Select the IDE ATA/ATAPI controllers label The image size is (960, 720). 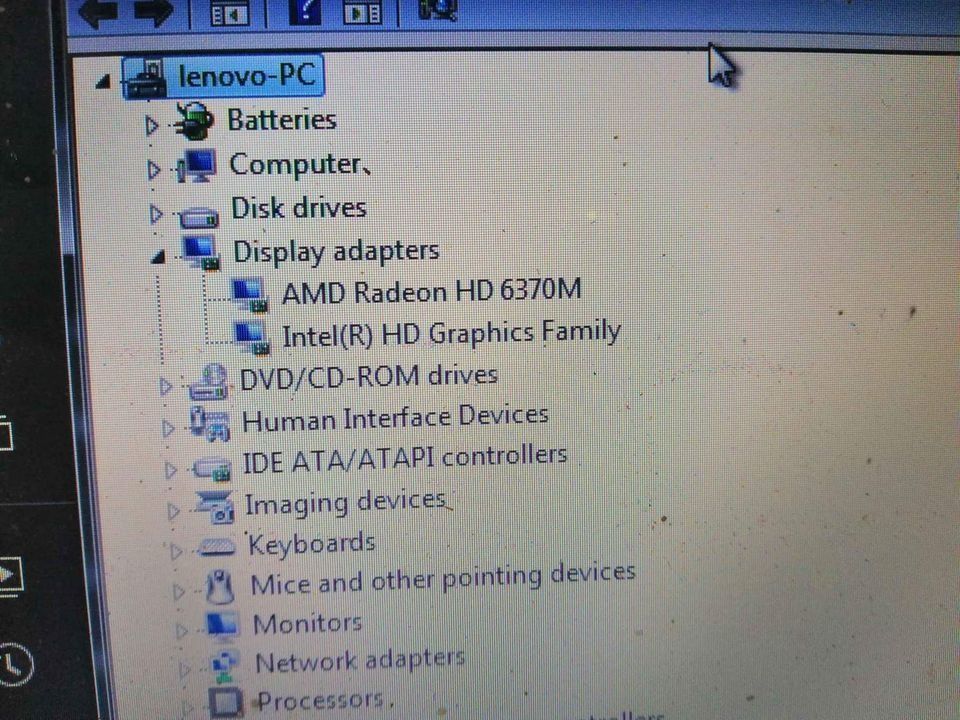point(405,459)
